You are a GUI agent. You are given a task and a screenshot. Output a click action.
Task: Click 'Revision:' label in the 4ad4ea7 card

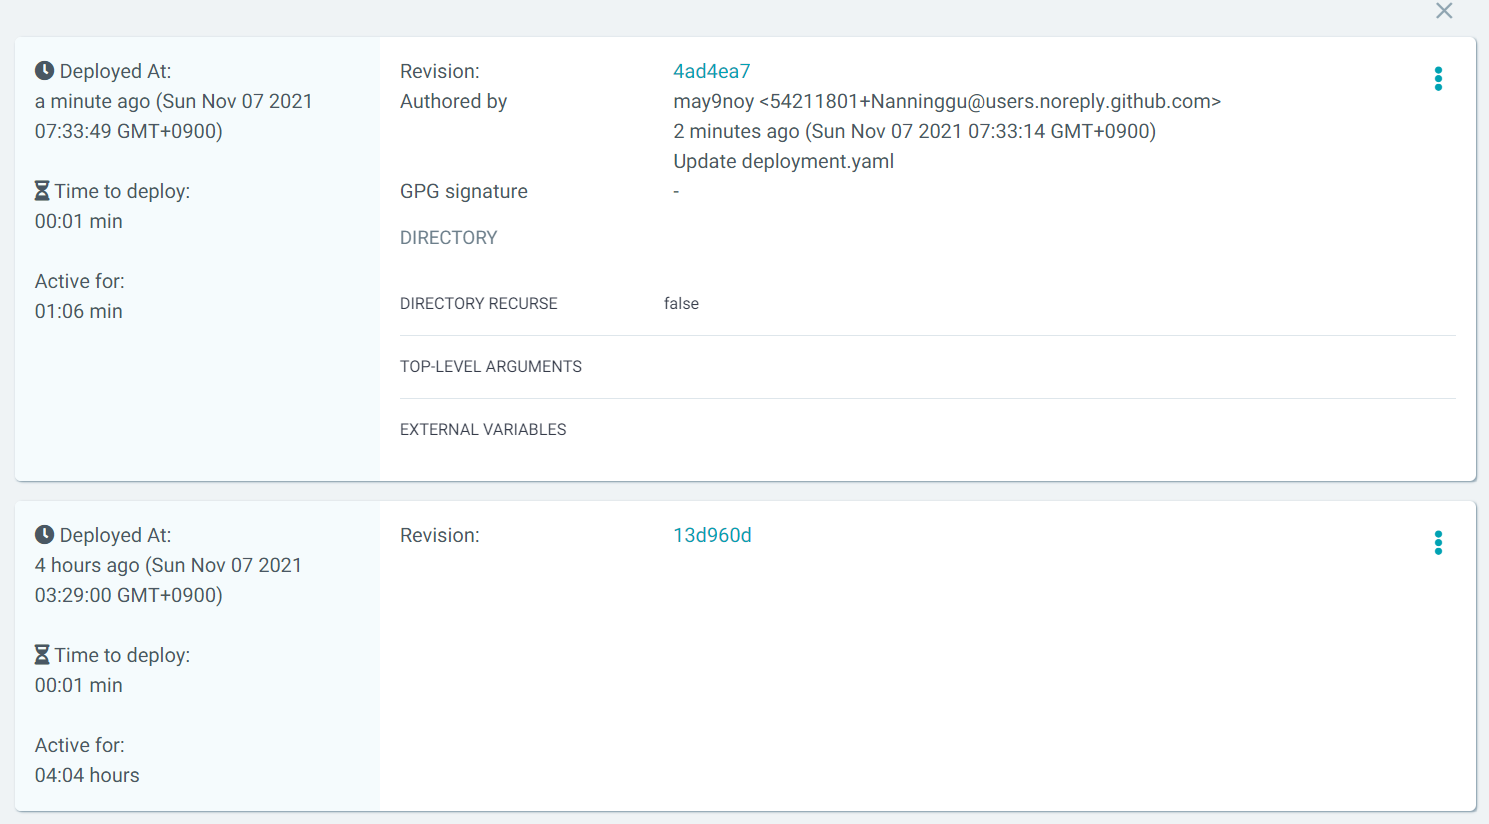440,71
